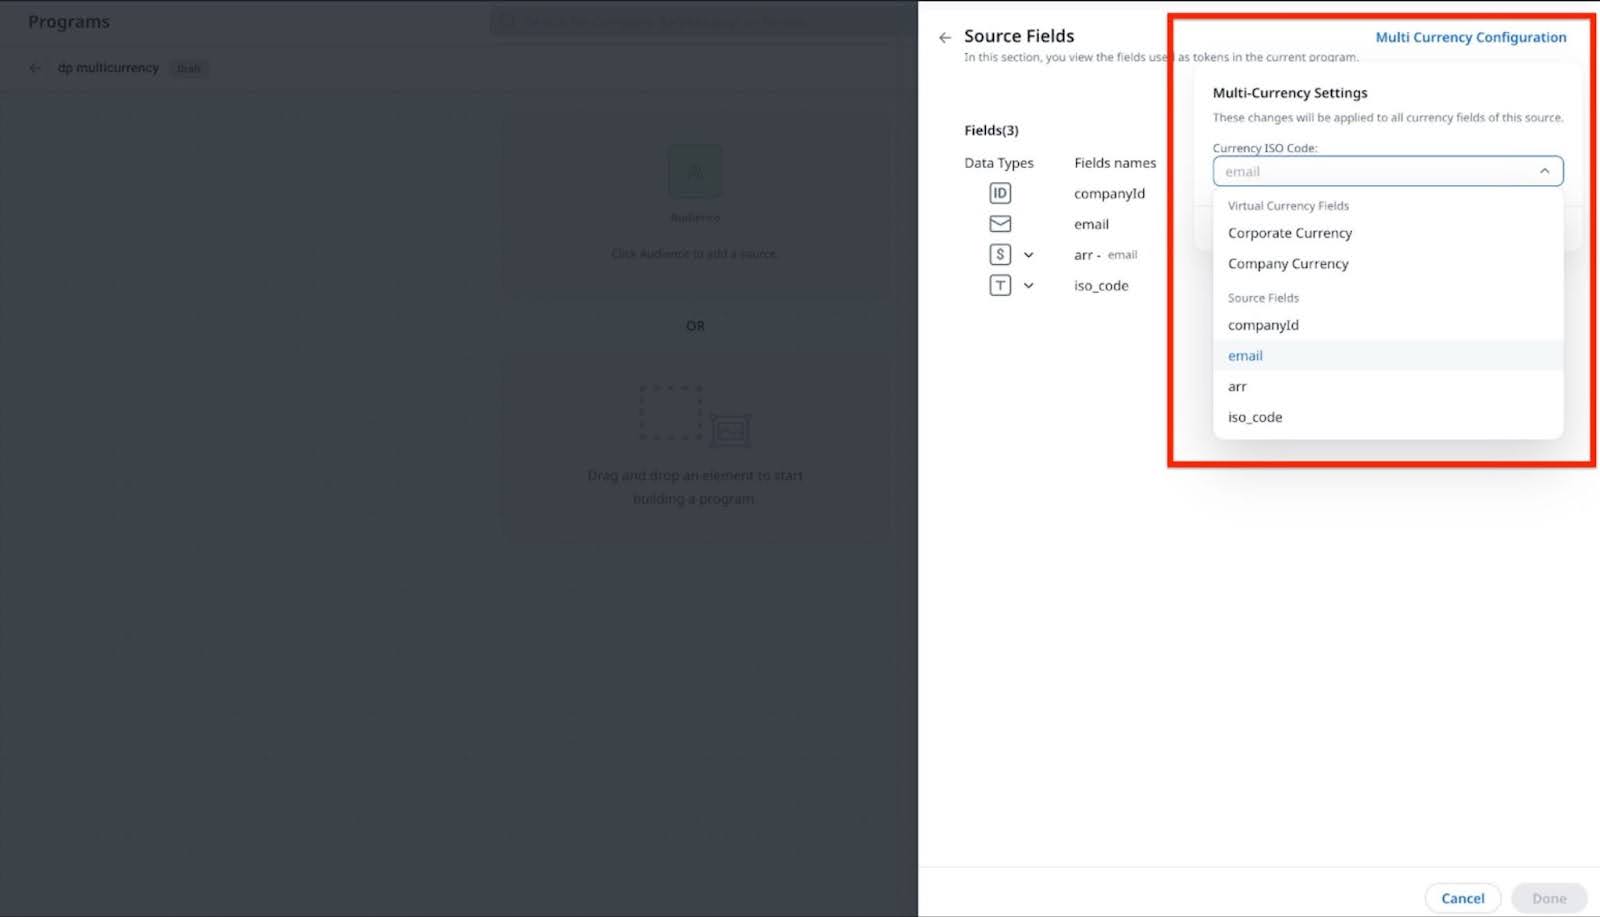The image size is (1600, 917).
Task: Click the currency dollar icon beside arr
Action: pos(1001,254)
